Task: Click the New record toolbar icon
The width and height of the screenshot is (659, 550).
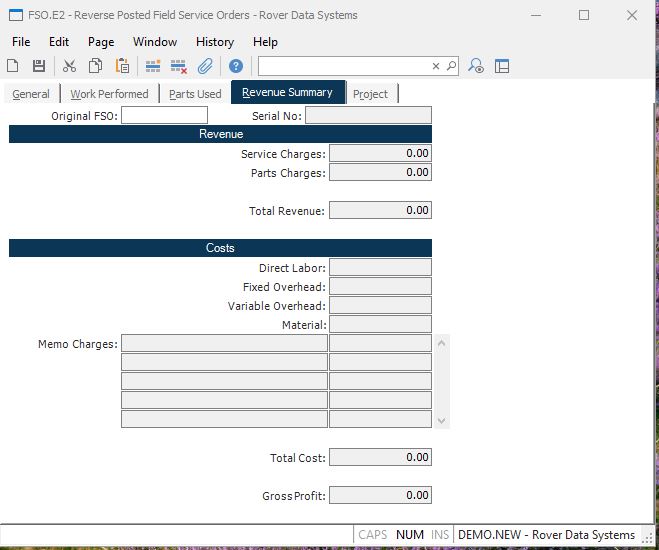Action: tap(13, 66)
